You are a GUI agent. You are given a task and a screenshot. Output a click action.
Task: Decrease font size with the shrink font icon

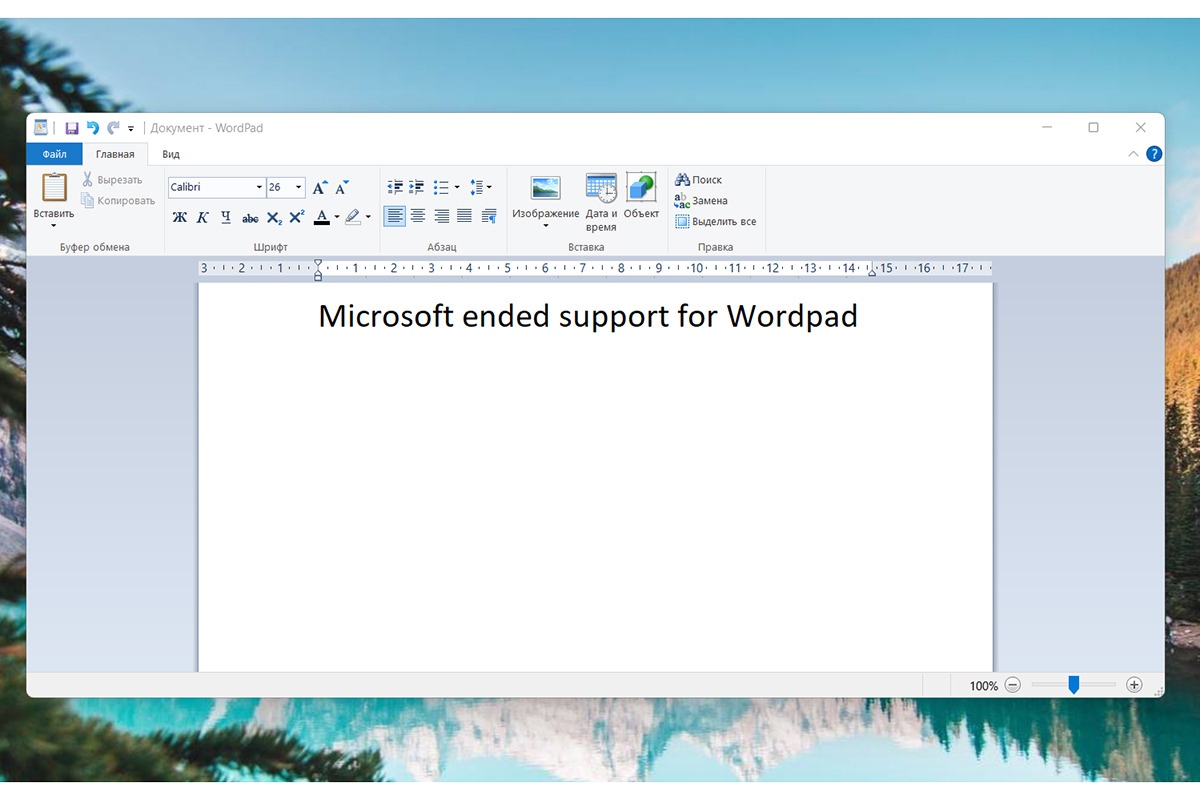pyautogui.click(x=342, y=187)
